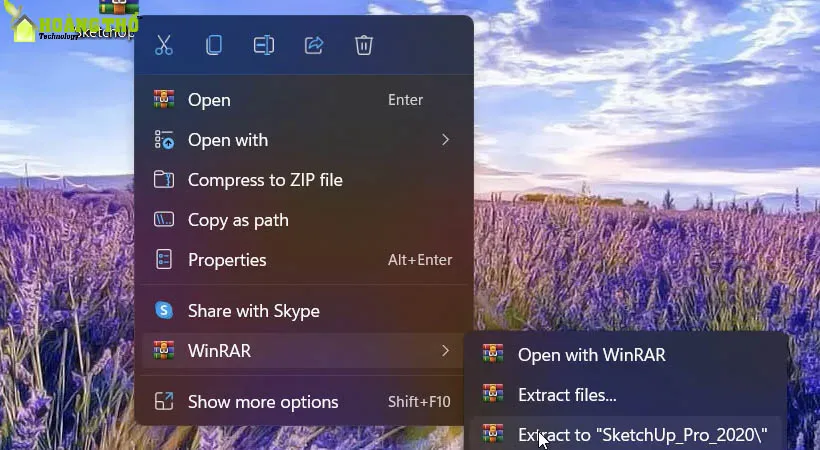The width and height of the screenshot is (820, 450).
Task: Expand the Open with submenu arrow
Action: pyautogui.click(x=445, y=140)
